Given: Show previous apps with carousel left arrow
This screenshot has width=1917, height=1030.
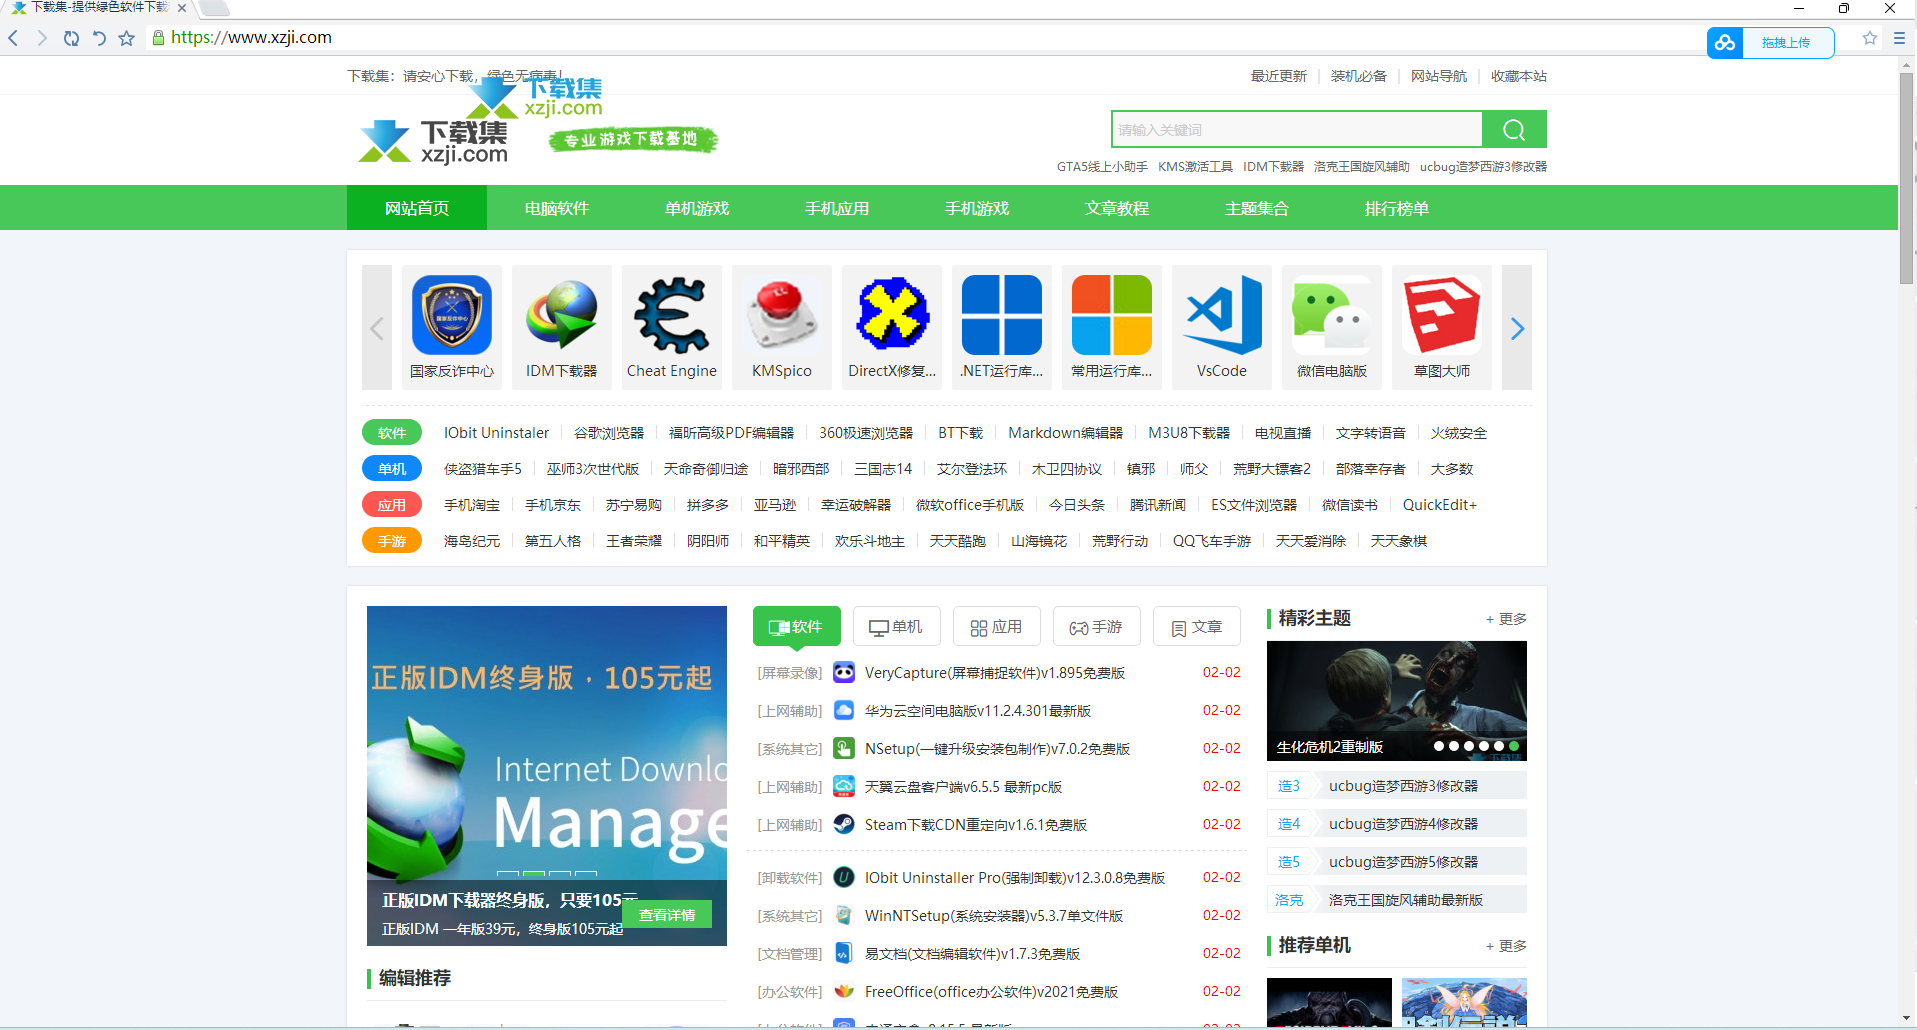Looking at the screenshot, I should click(x=377, y=328).
